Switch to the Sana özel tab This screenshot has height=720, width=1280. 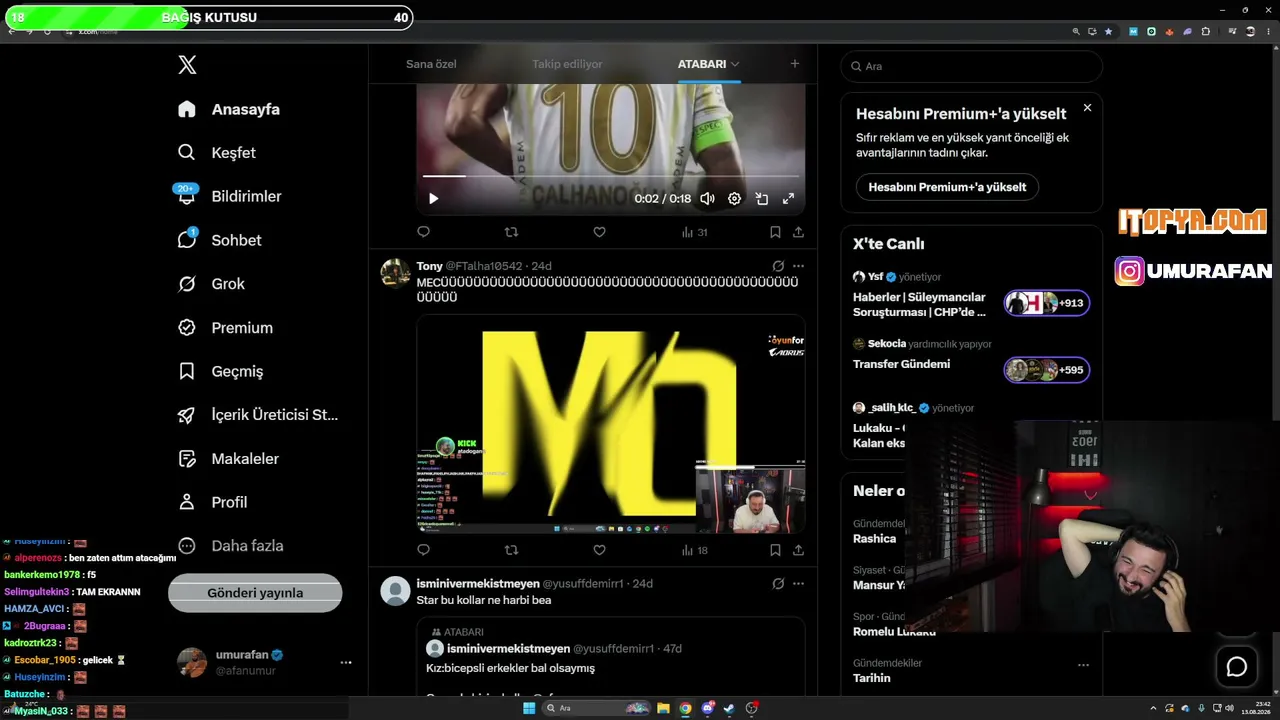431,64
